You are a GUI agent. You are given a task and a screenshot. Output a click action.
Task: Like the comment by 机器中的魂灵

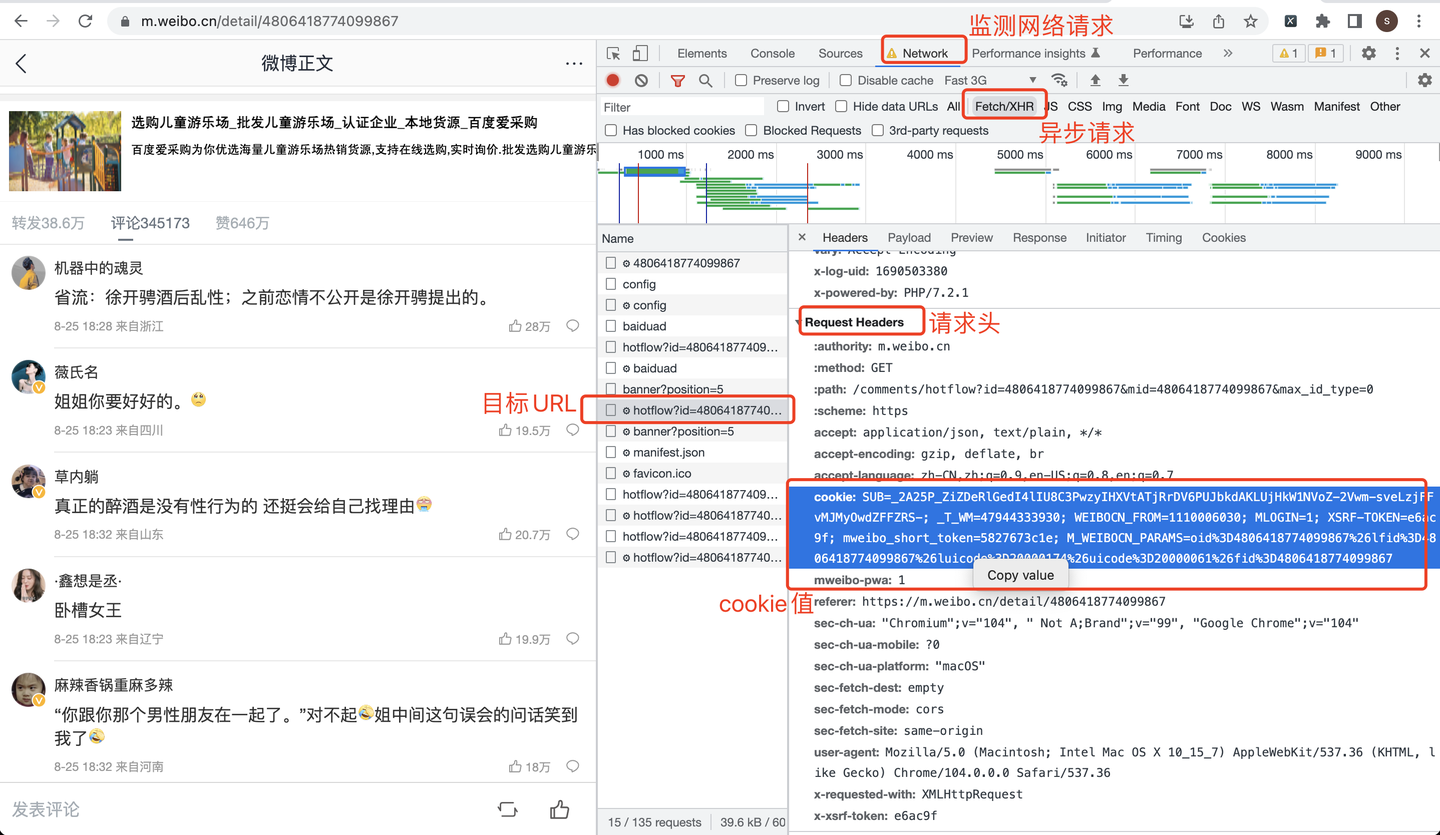pyautogui.click(x=515, y=326)
